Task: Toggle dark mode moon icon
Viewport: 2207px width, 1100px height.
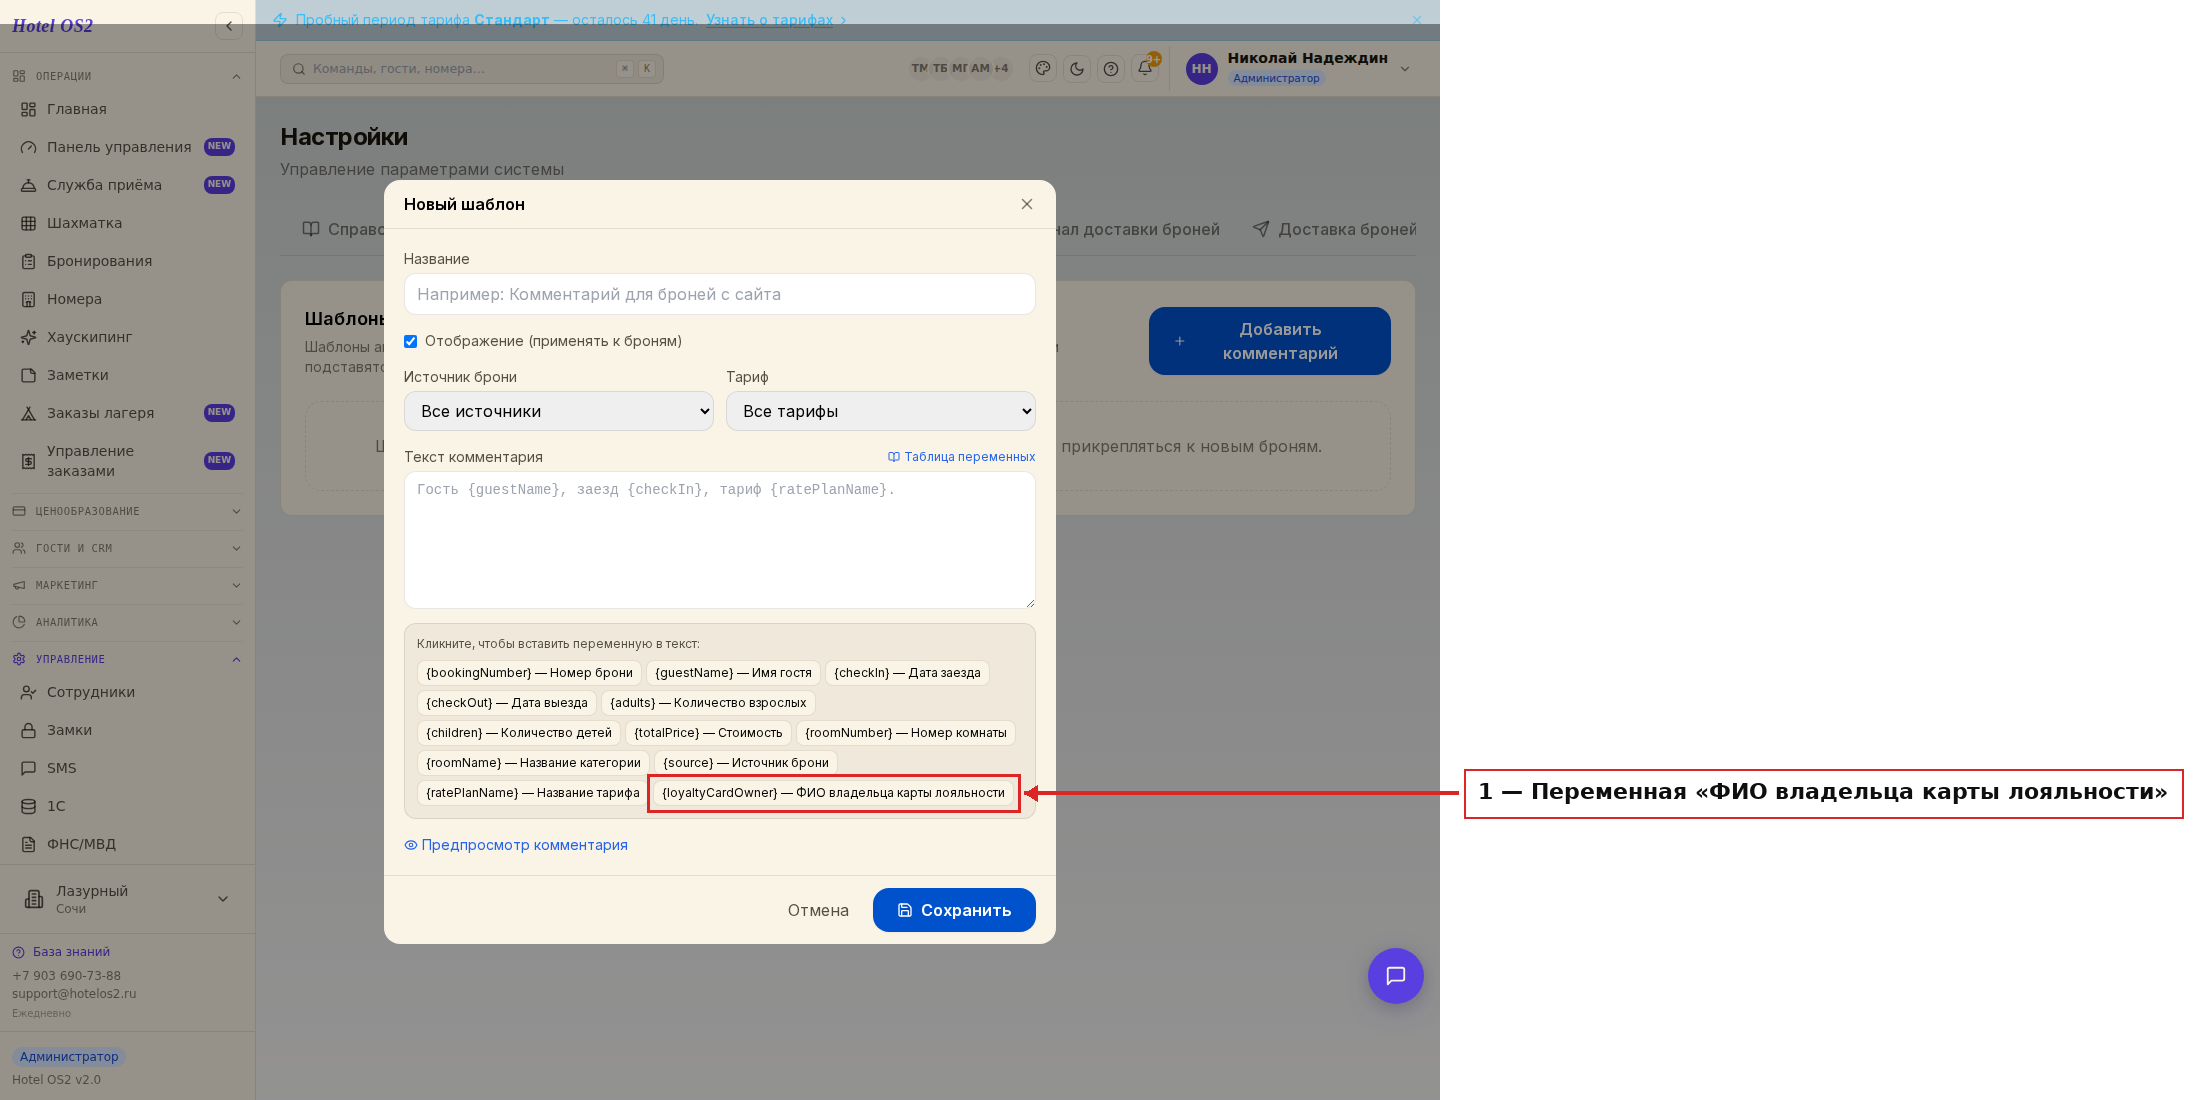Action: coord(1077,69)
